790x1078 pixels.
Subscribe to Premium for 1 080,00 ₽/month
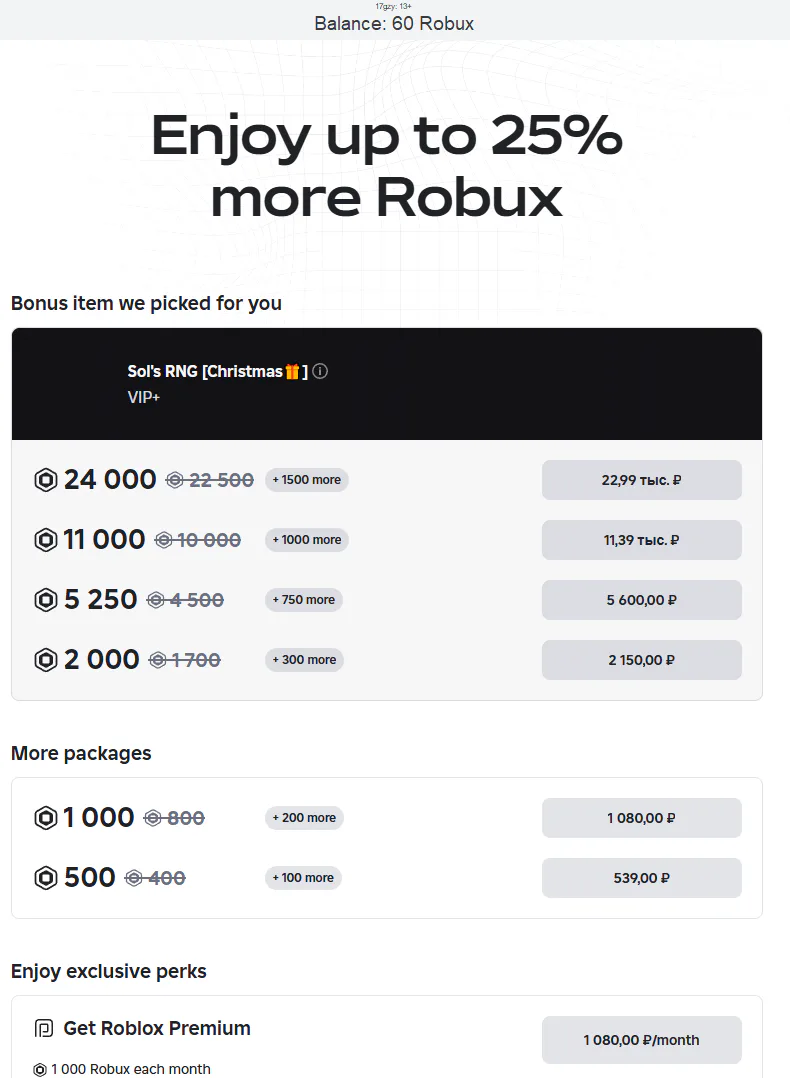pos(641,1040)
